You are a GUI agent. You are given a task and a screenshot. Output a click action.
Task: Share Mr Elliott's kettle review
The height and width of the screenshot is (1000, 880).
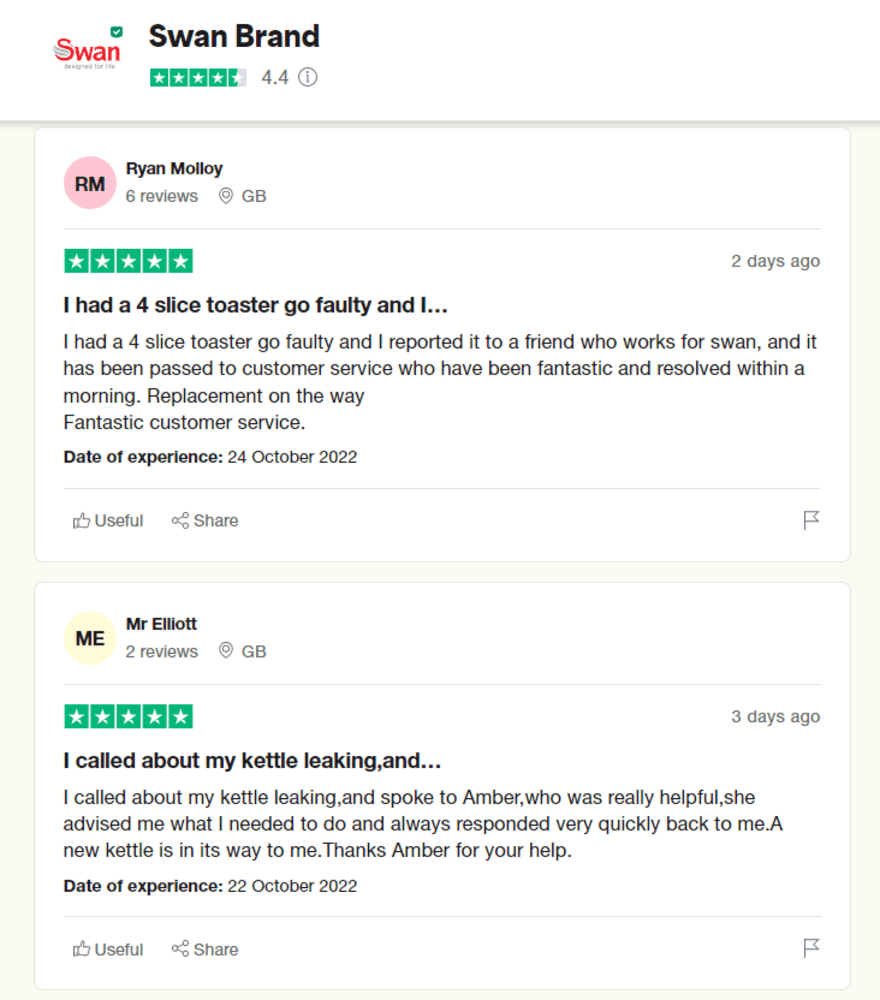pyautogui.click(x=205, y=949)
